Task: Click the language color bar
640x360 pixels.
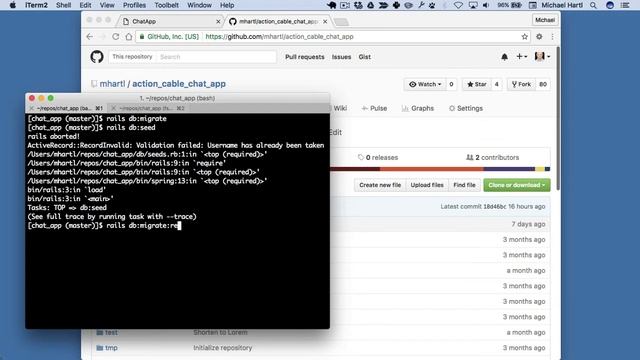Action: pyautogui.click(x=440, y=169)
